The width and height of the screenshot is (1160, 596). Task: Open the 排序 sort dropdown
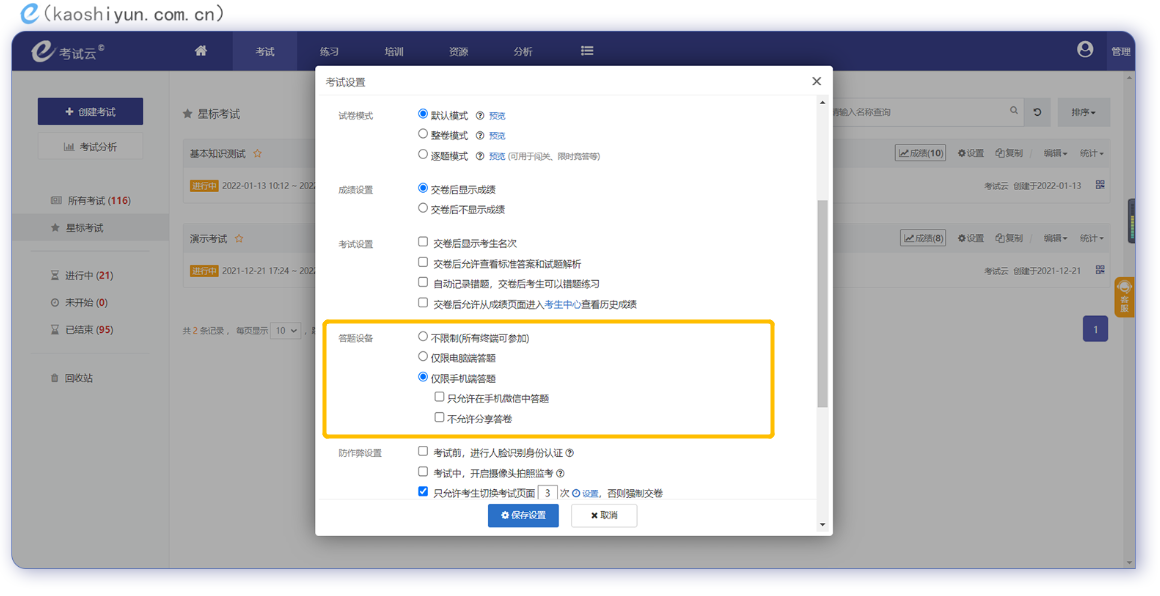coord(1083,112)
